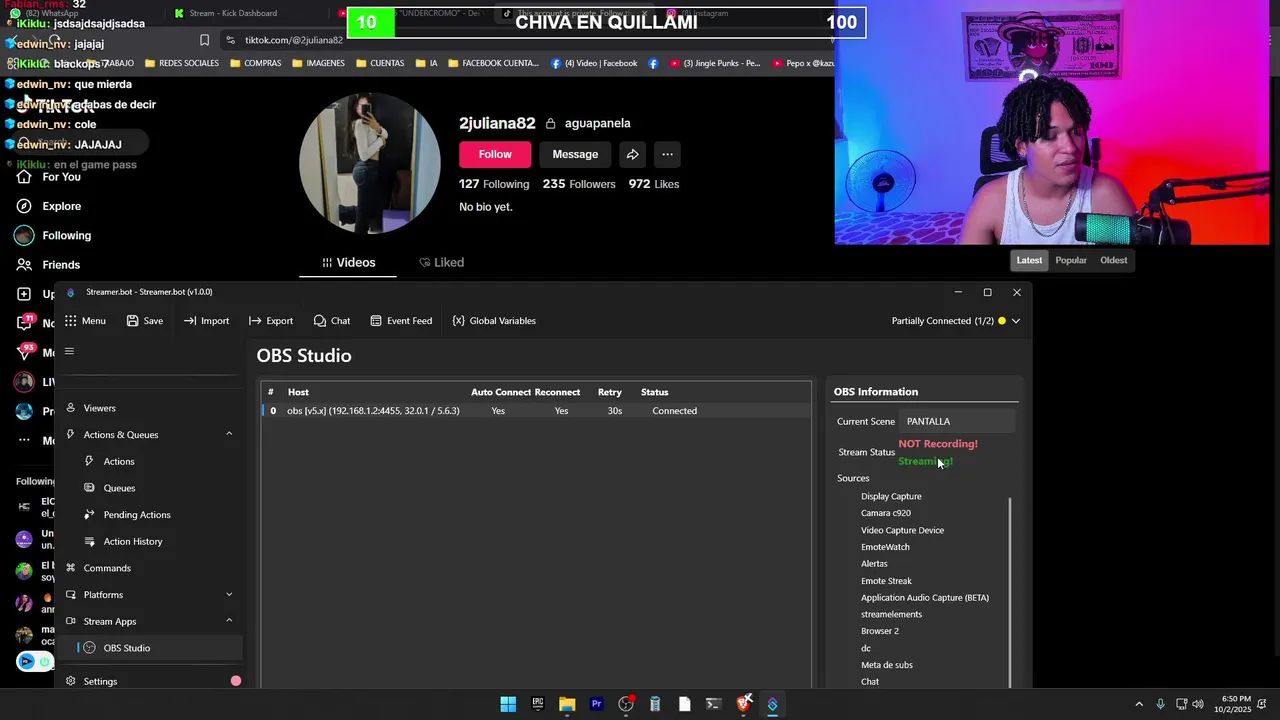This screenshot has width=1280, height=720.
Task: Click the Current Scene PANTALLA field
Action: tap(957, 421)
